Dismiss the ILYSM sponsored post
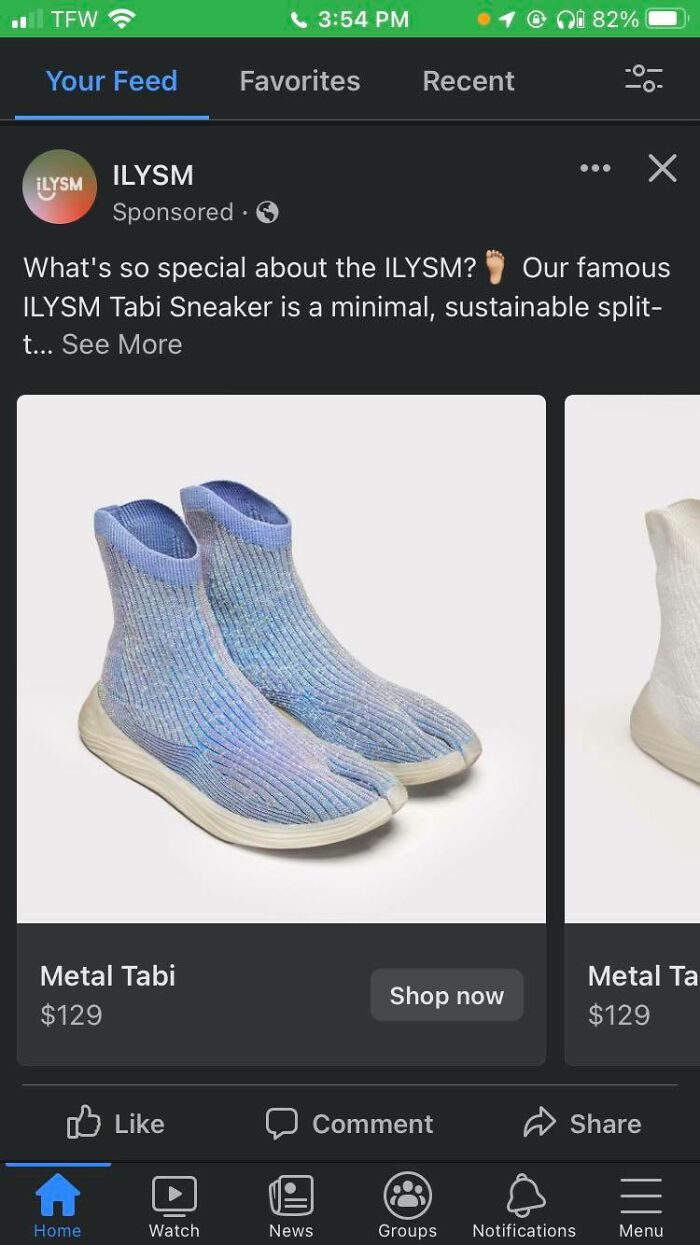This screenshot has width=700, height=1245. tap(662, 168)
